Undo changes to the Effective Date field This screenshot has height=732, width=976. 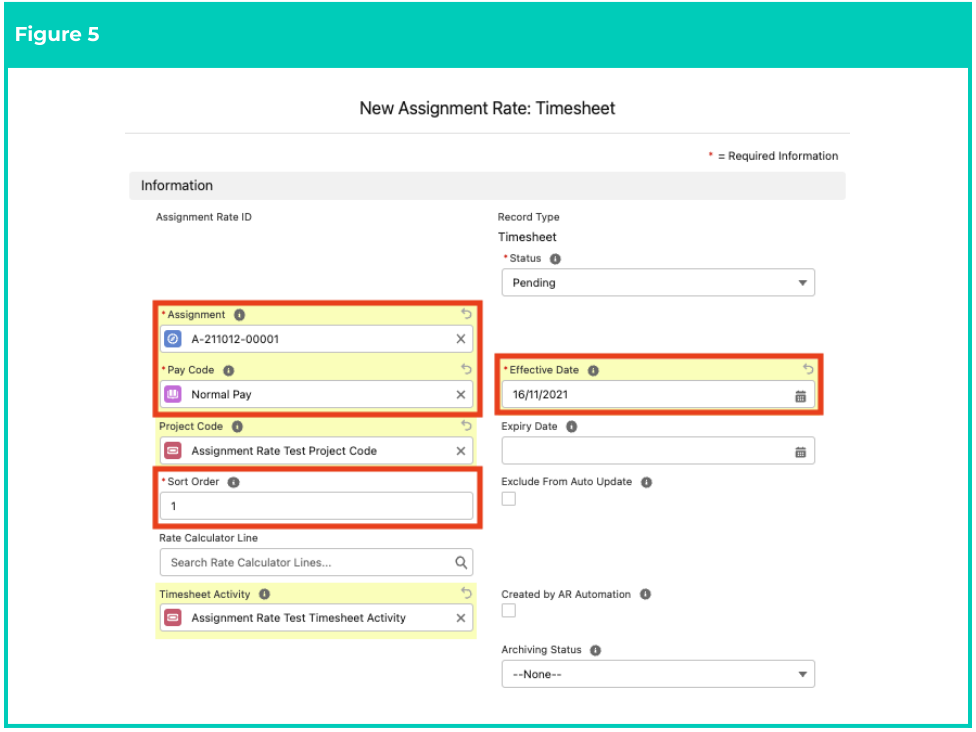(808, 369)
